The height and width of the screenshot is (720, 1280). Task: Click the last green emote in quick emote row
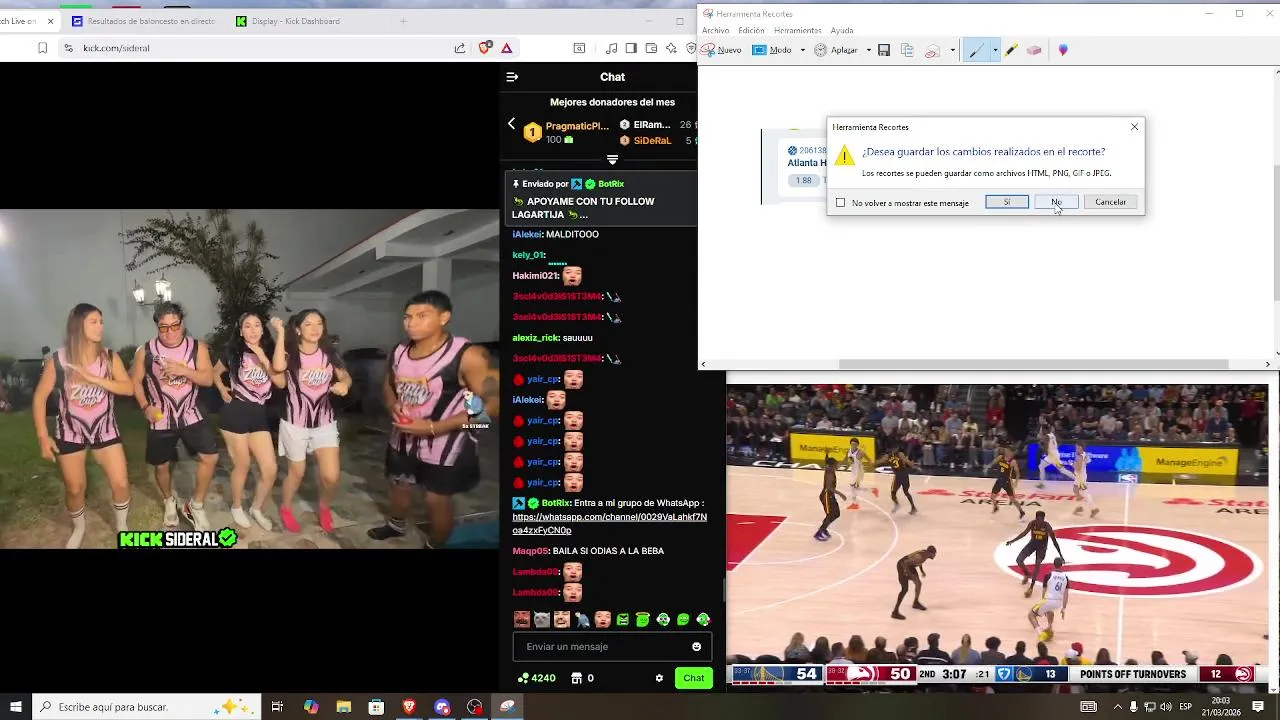click(703, 620)
